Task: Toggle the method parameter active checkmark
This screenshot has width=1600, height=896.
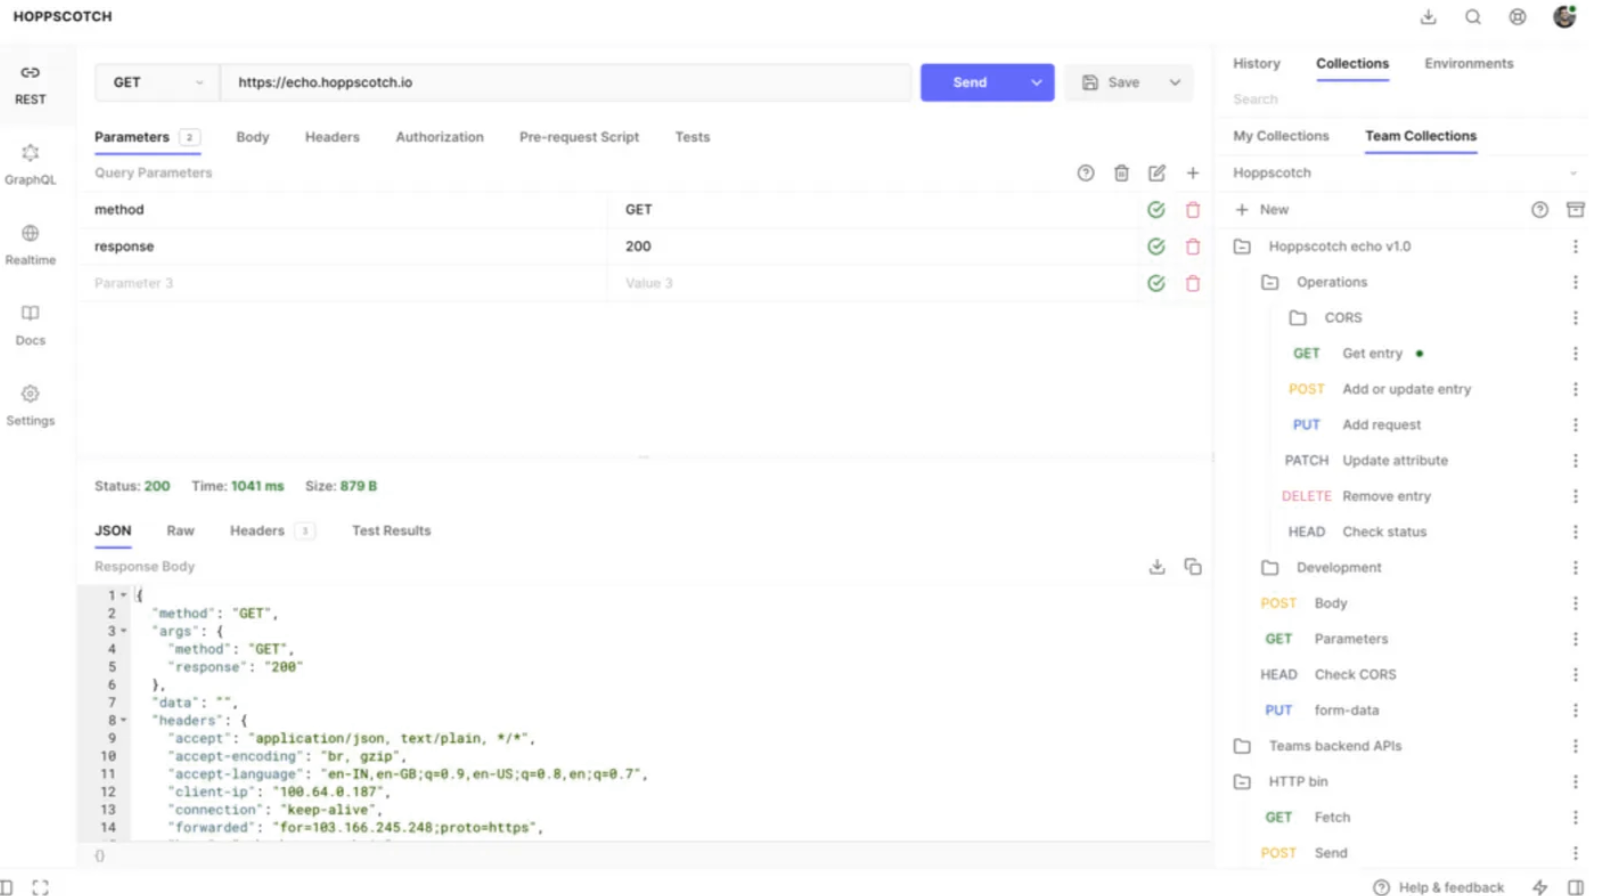Action: tap(1156, 210)
